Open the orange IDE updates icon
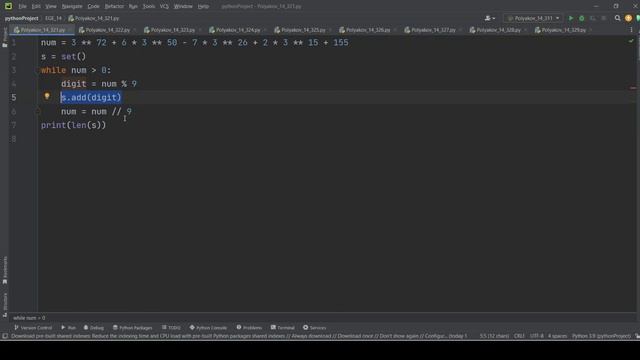The height and width of the screenshot is (360, 640). point(628,18)
